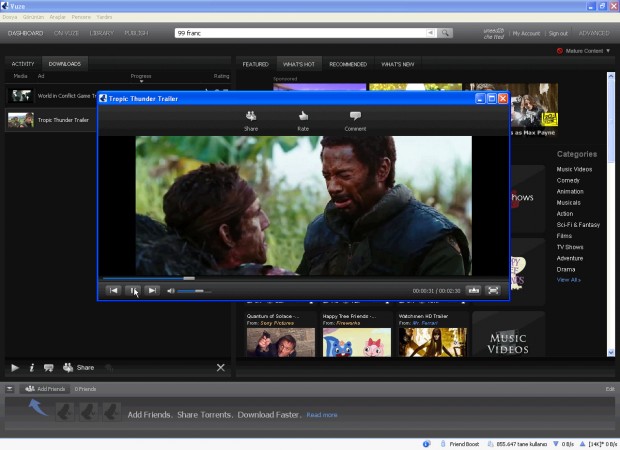Switch to ON VUZE tab
This screenshot has width=620, height=450.
click(x=66, y=33)
